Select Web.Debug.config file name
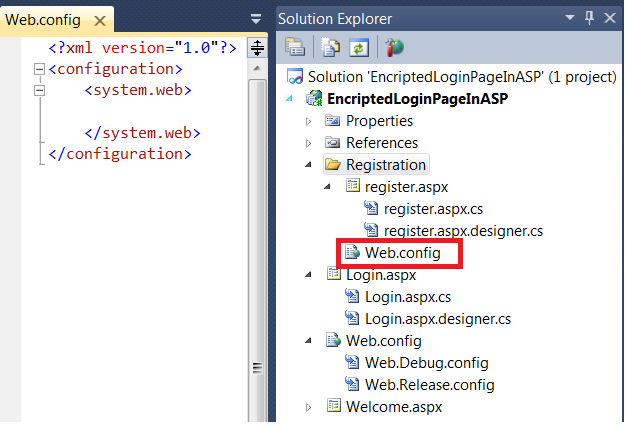 [426, 363]
